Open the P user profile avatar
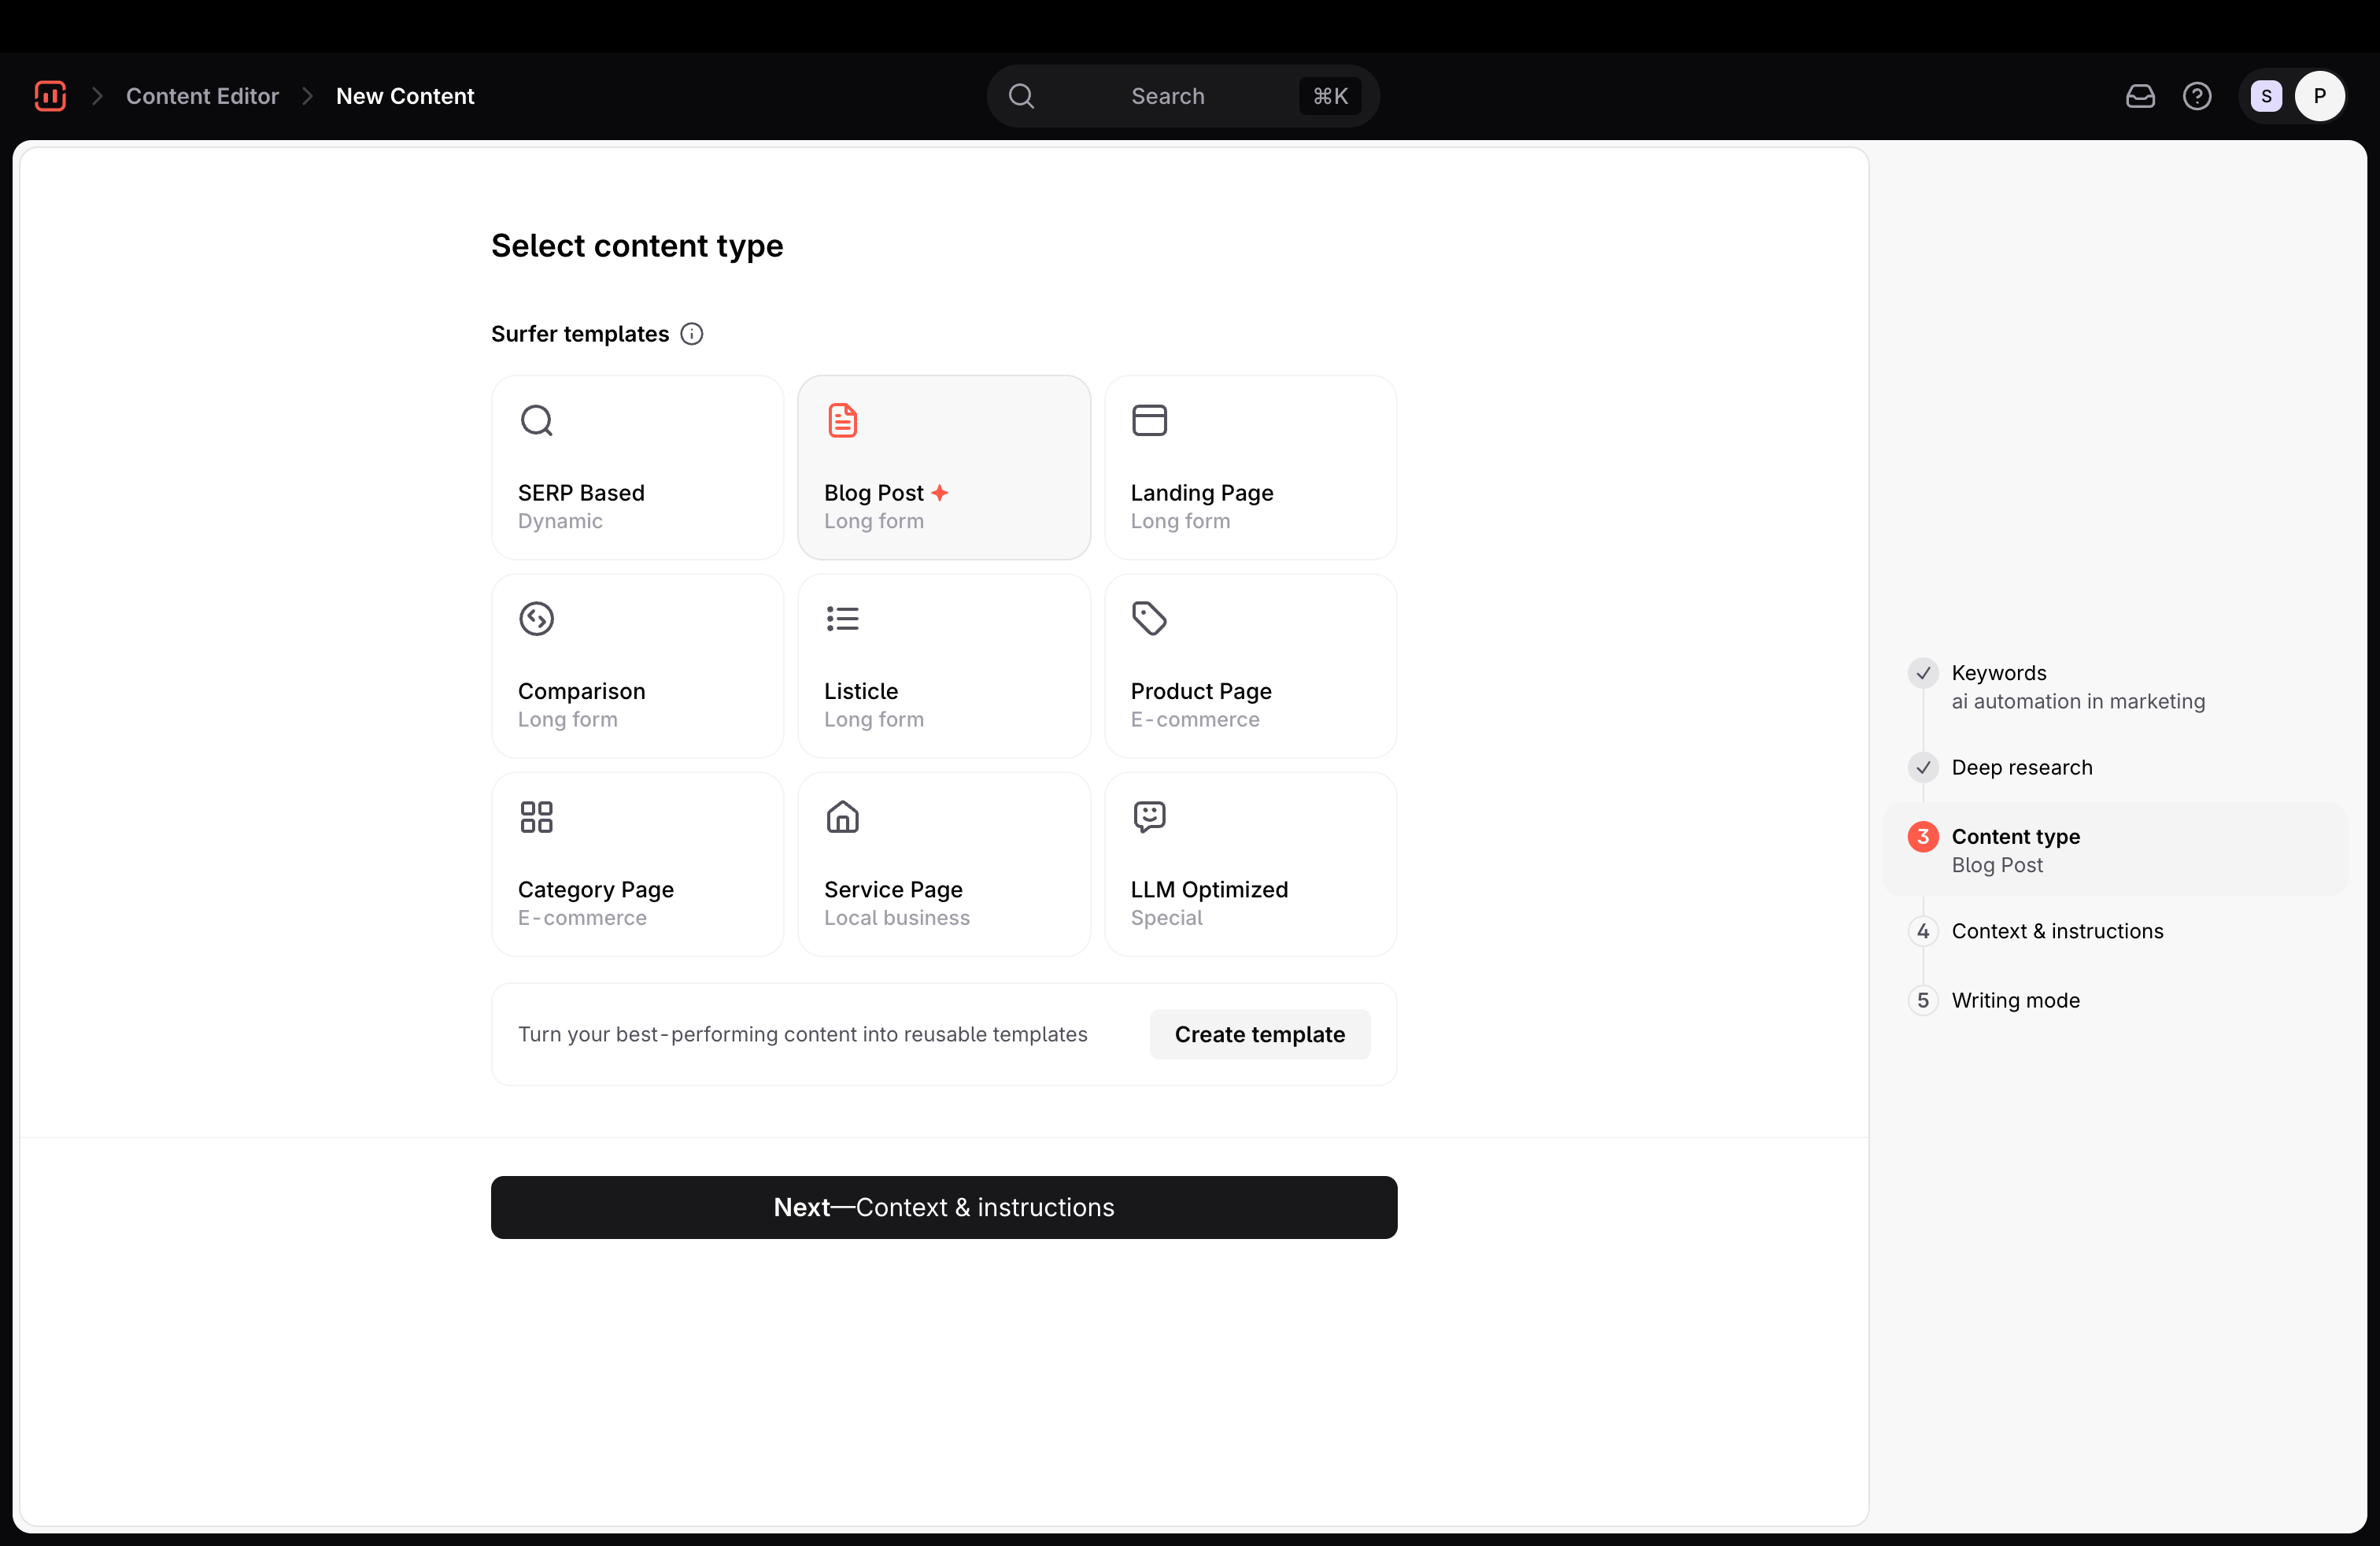This screenshot has height=1546, width=2380. pos(2320,96)
